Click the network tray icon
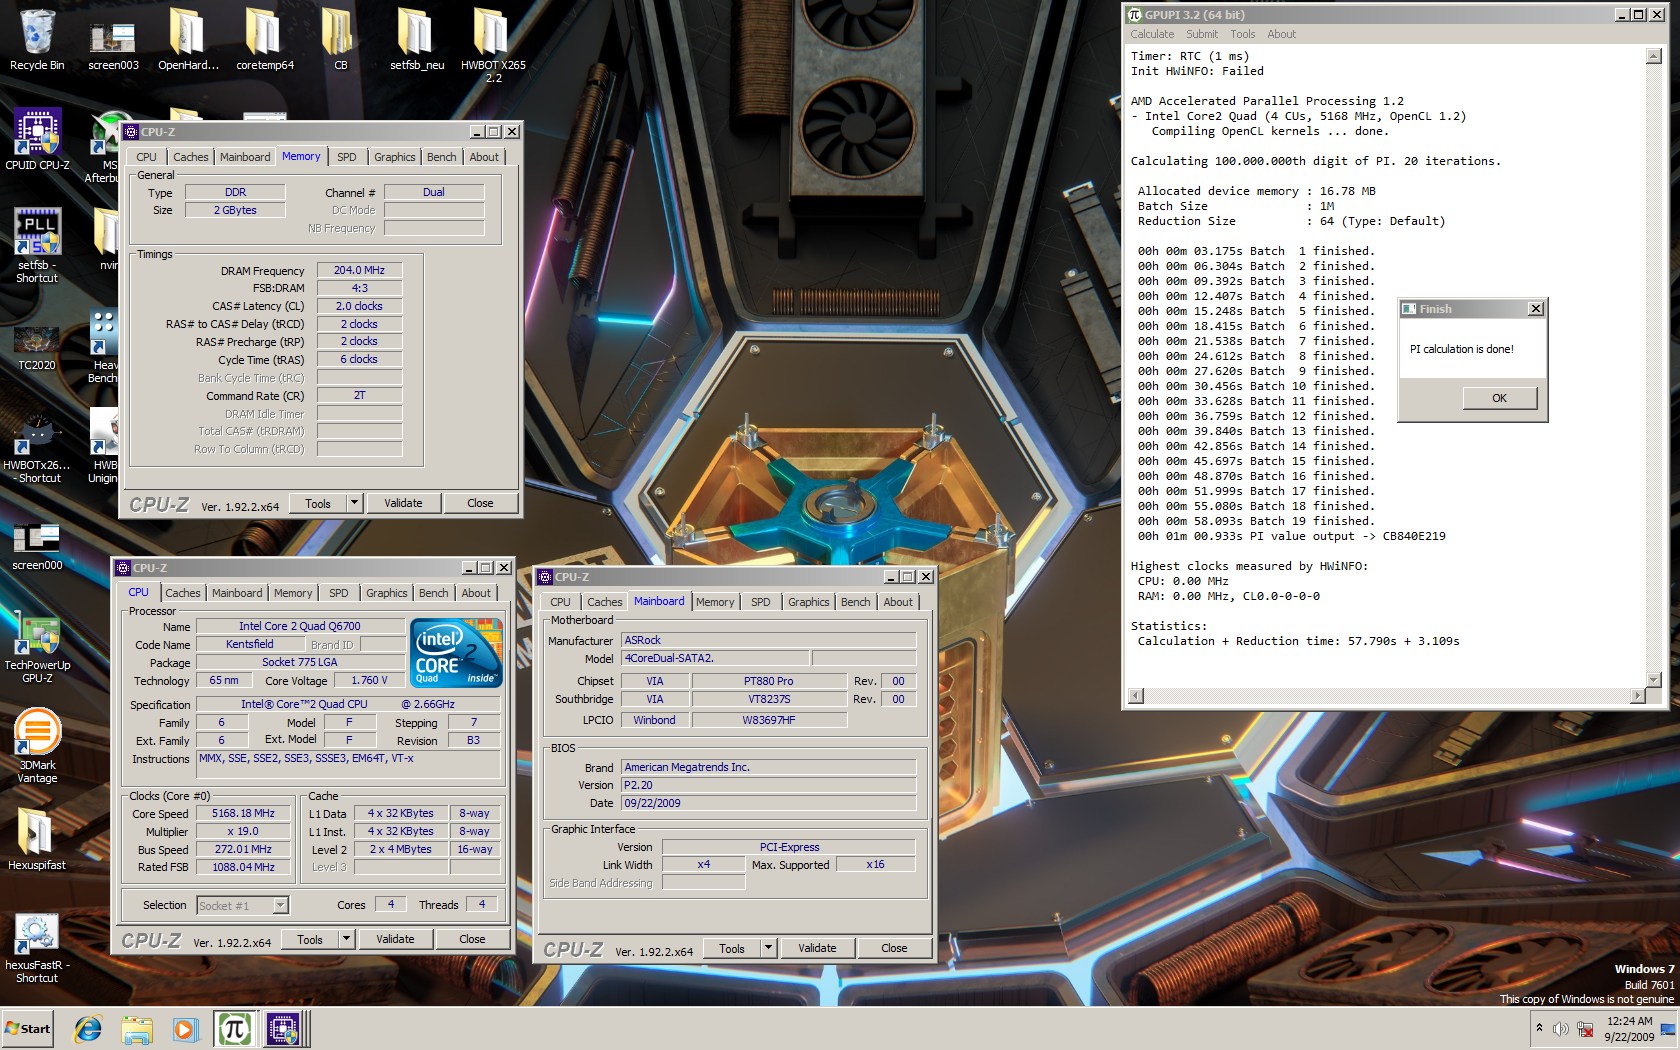The height and width of the screenshot is (1050, 1680). click(x=1585, y=1029)
